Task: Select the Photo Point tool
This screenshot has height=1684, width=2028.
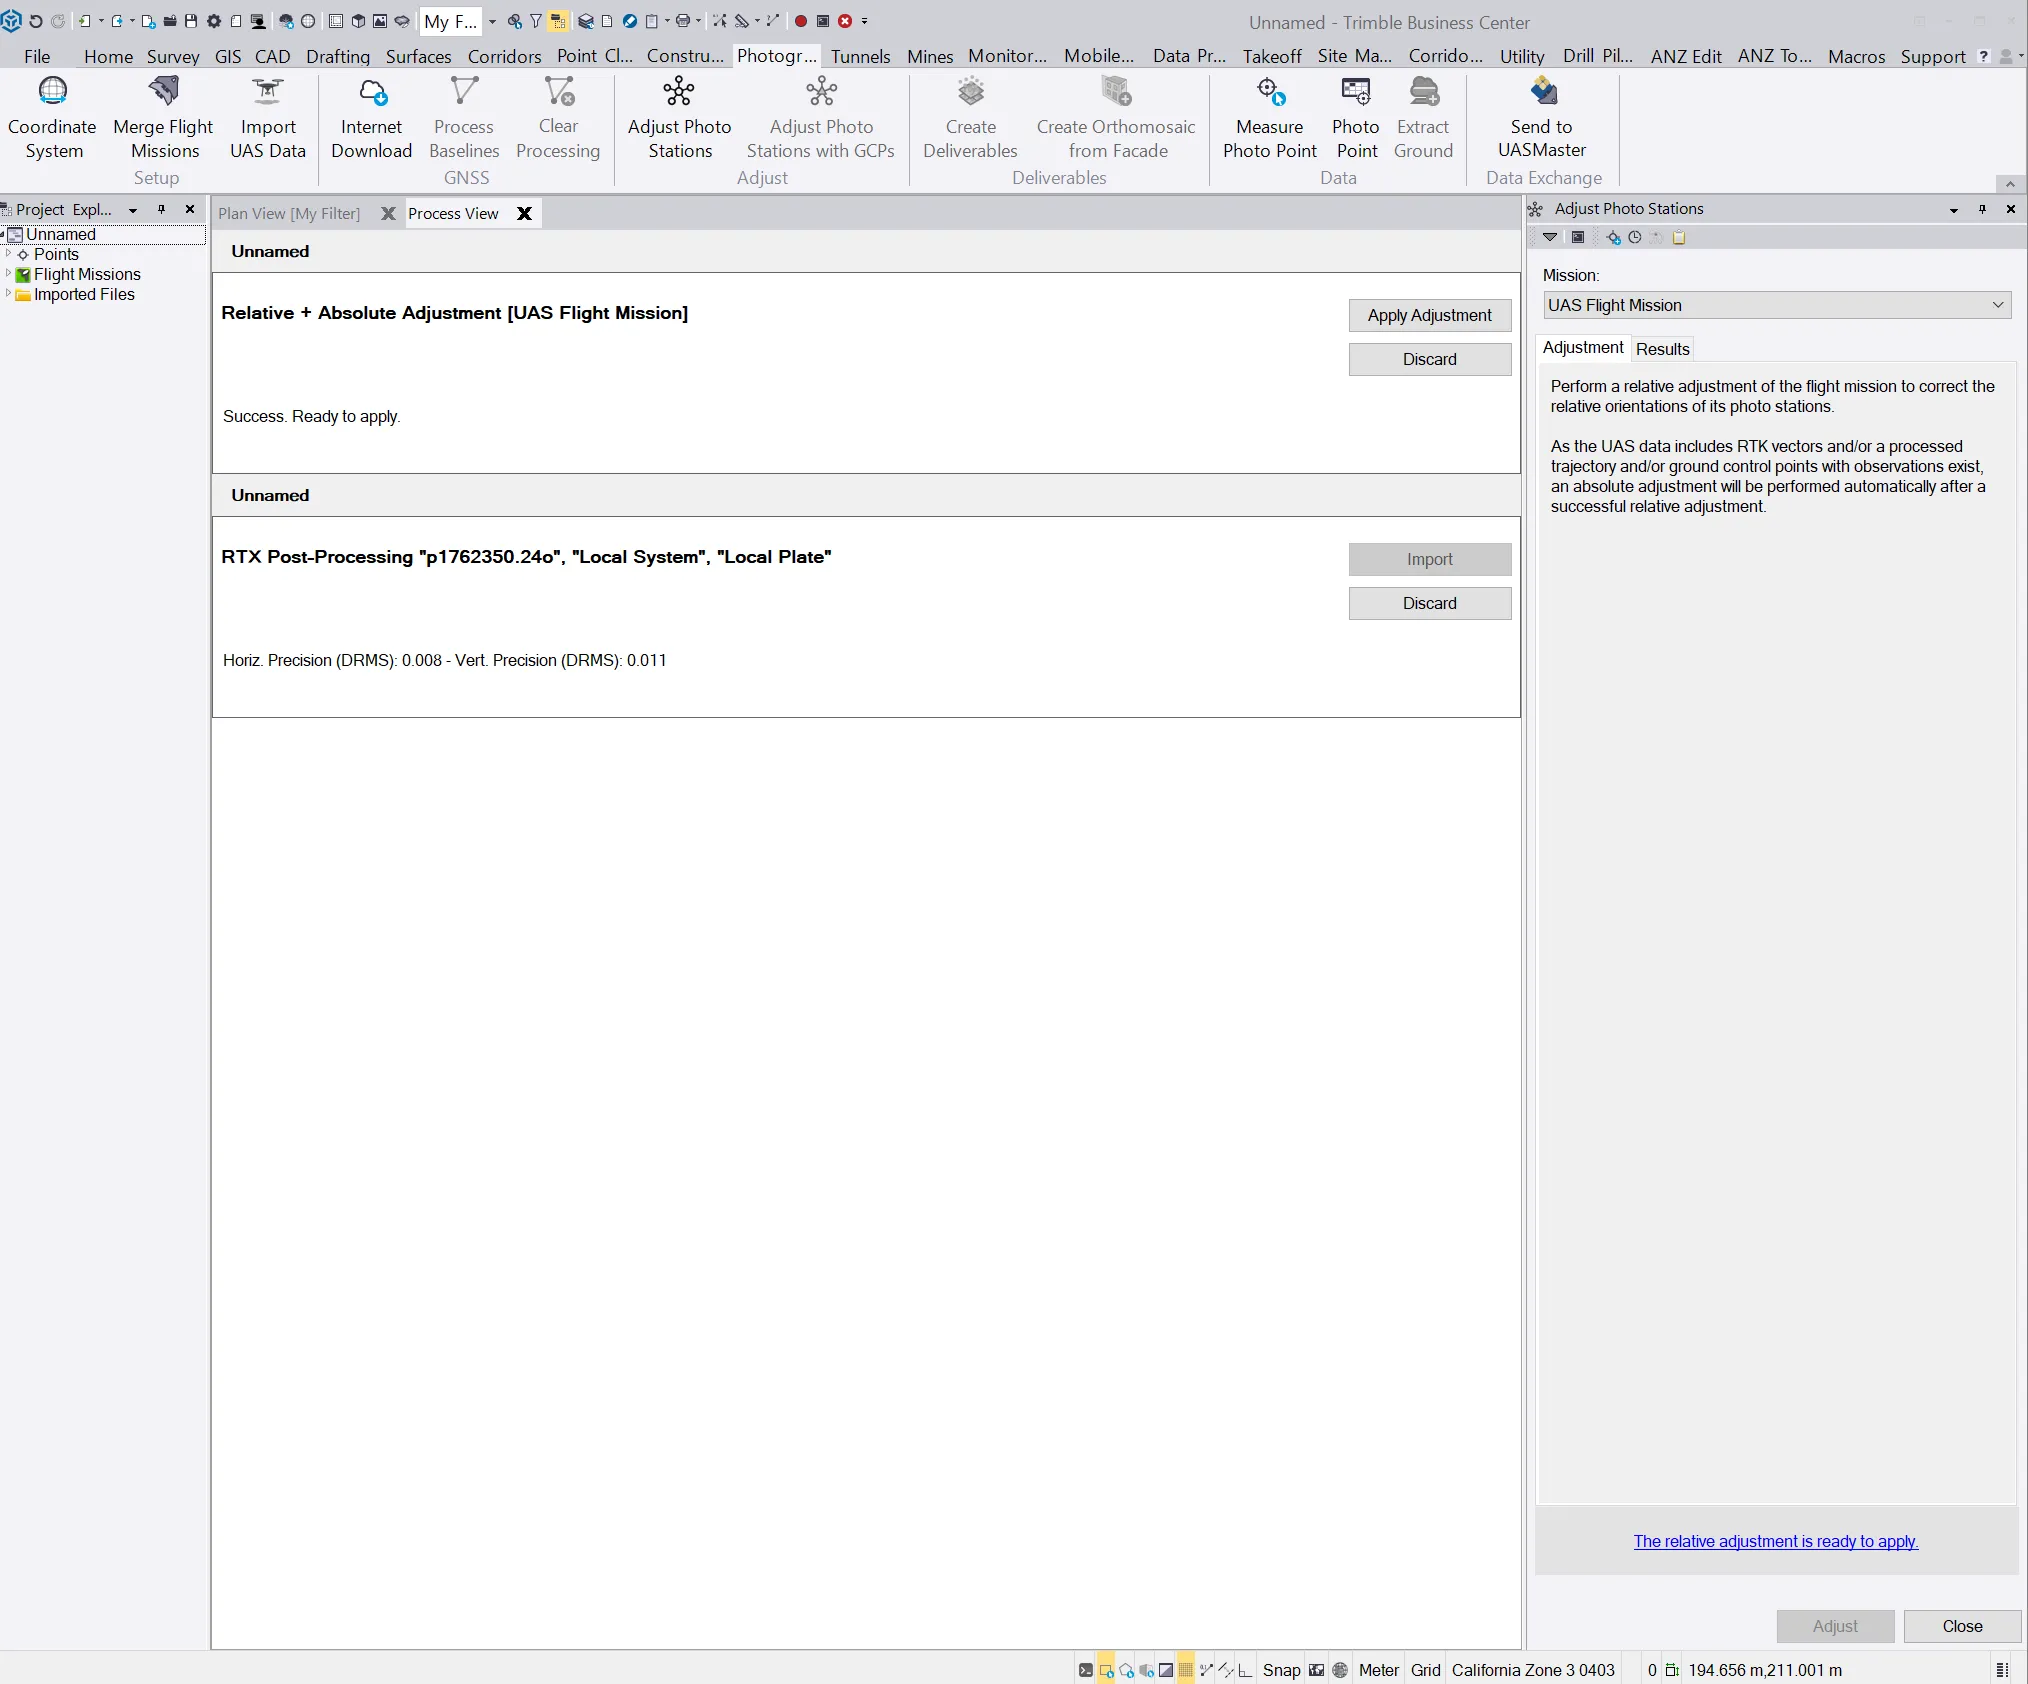Action: point(1356,118)
